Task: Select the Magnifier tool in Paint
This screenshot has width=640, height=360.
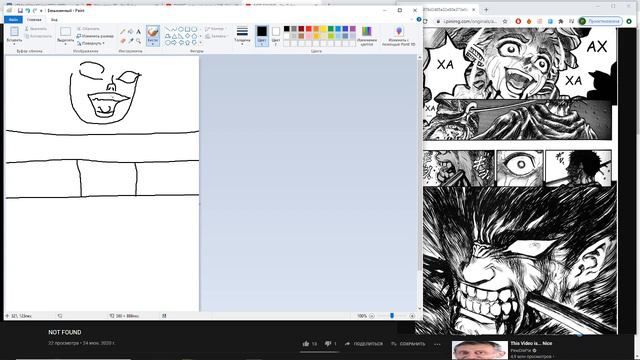Action: tap(138, 40)
